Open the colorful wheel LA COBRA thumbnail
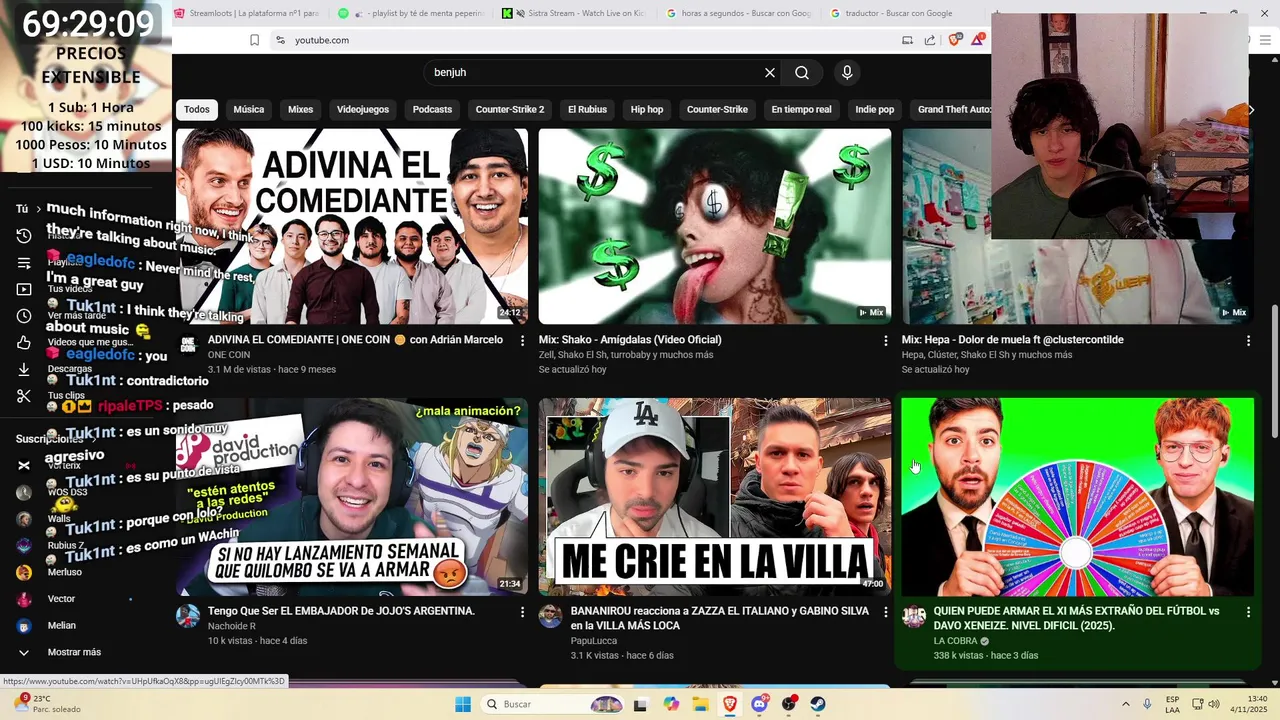1280x720 pixels. coord(1078,497)
